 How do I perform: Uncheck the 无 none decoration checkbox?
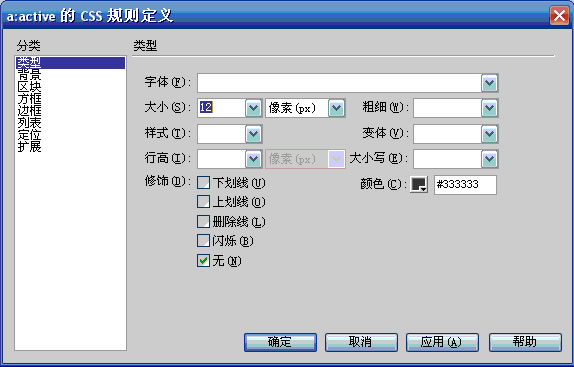pyautogui.click(x=204, y=261)
